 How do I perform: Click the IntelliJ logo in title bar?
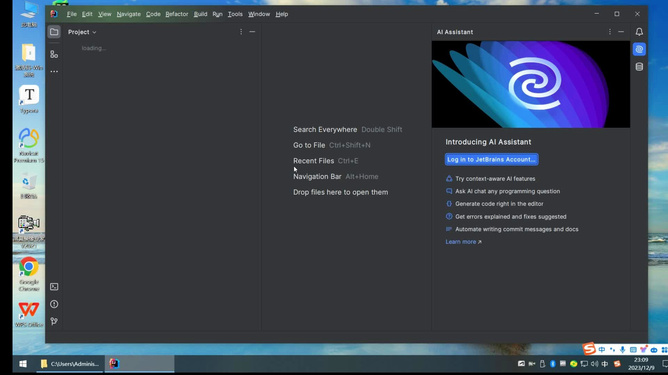54,14
